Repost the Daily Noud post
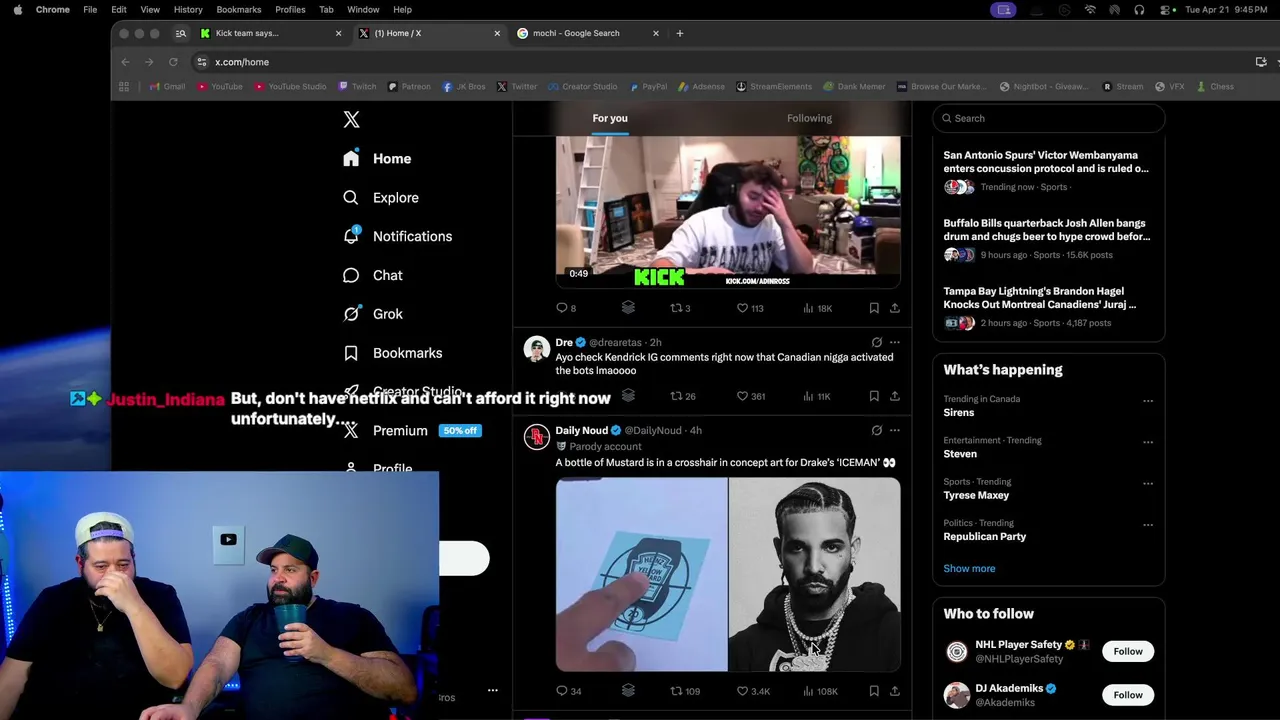1280x720 pixels. (x=685, y=691)
